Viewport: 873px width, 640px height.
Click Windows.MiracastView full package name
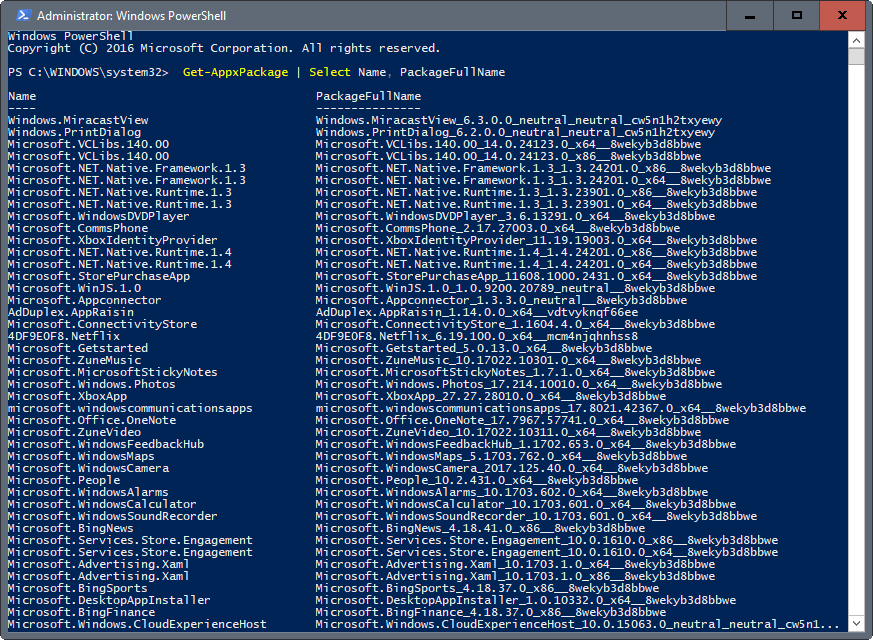pyautogui.click(x=518, y=120)
